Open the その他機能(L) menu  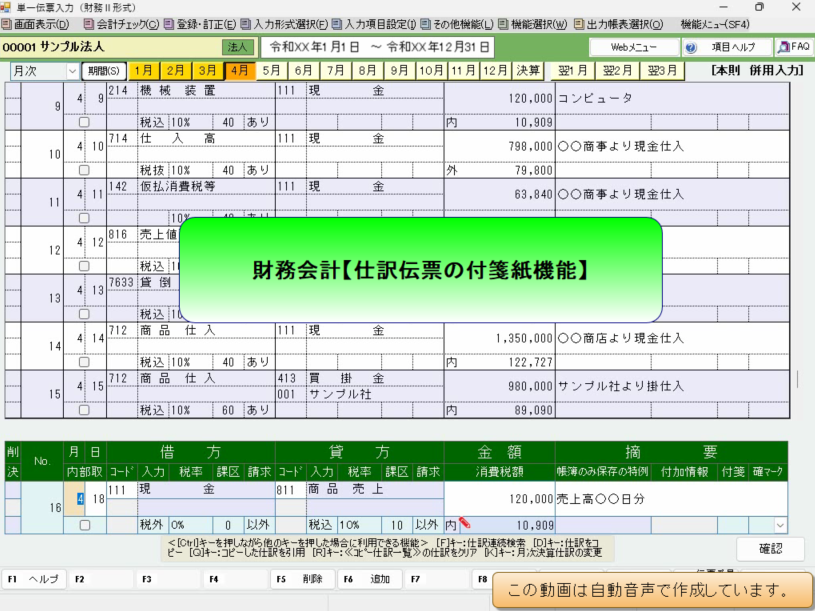pos(457,24)
